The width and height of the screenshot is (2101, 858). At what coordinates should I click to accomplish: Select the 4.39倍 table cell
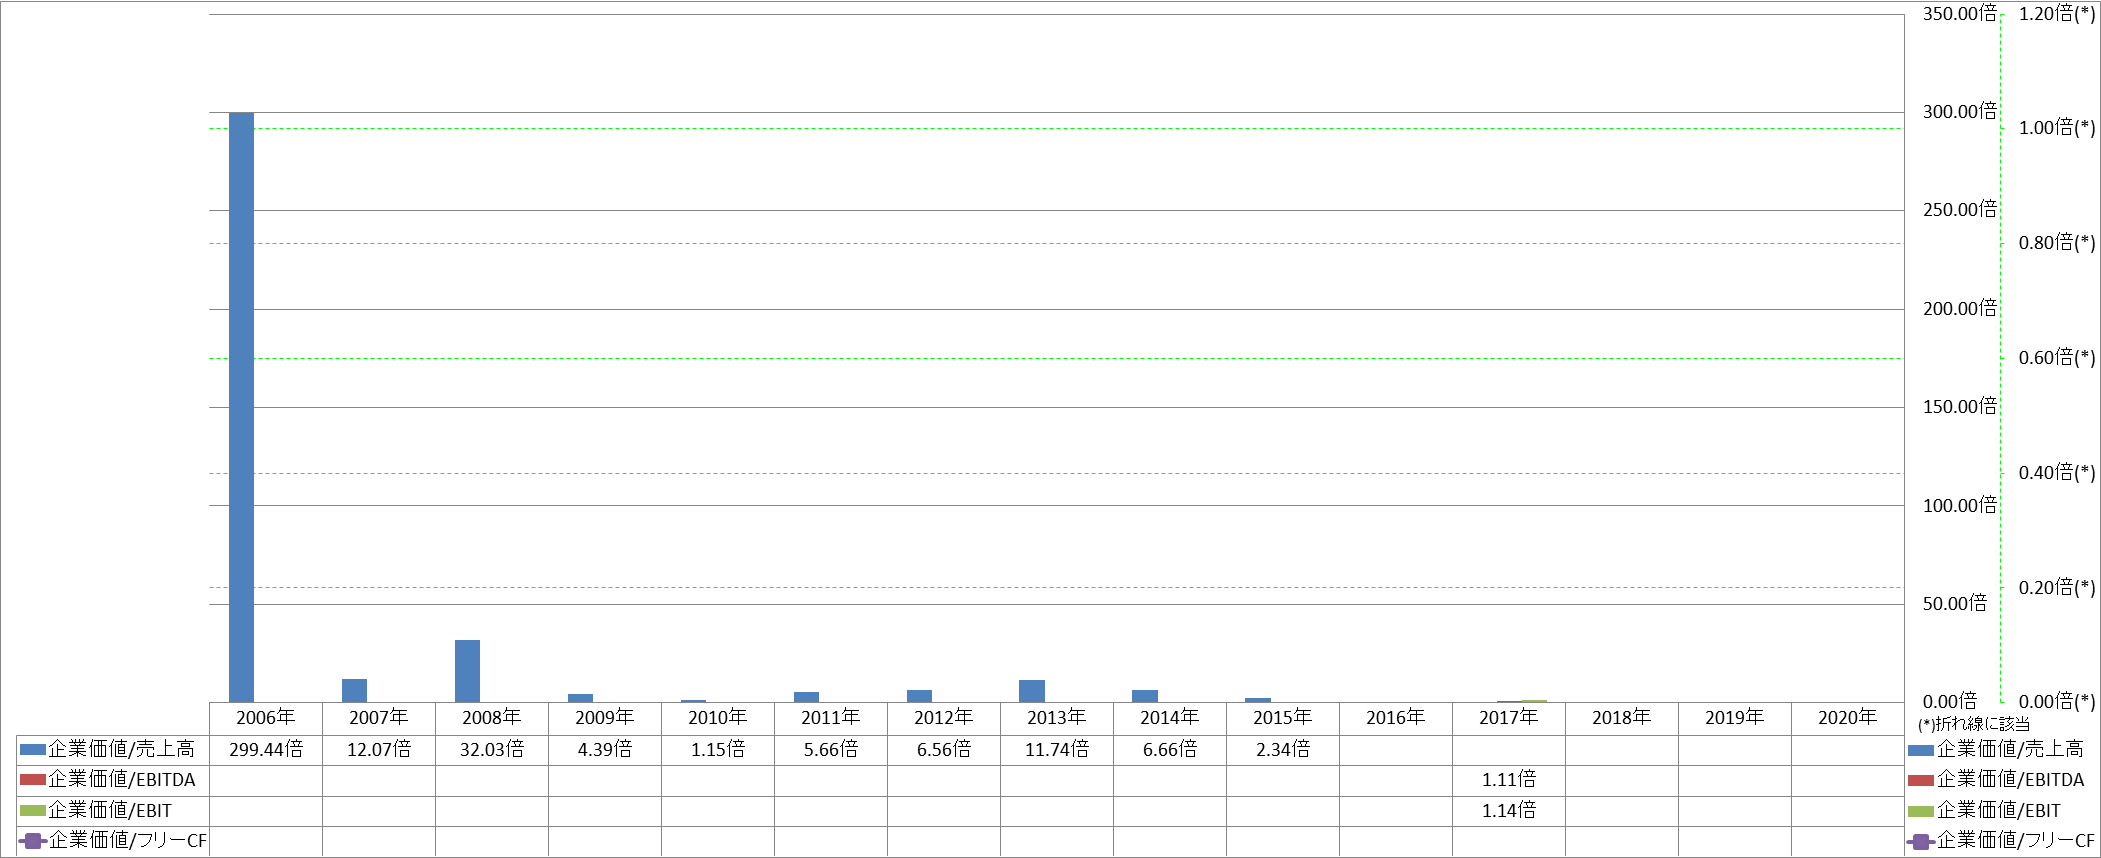click(605, 749)
